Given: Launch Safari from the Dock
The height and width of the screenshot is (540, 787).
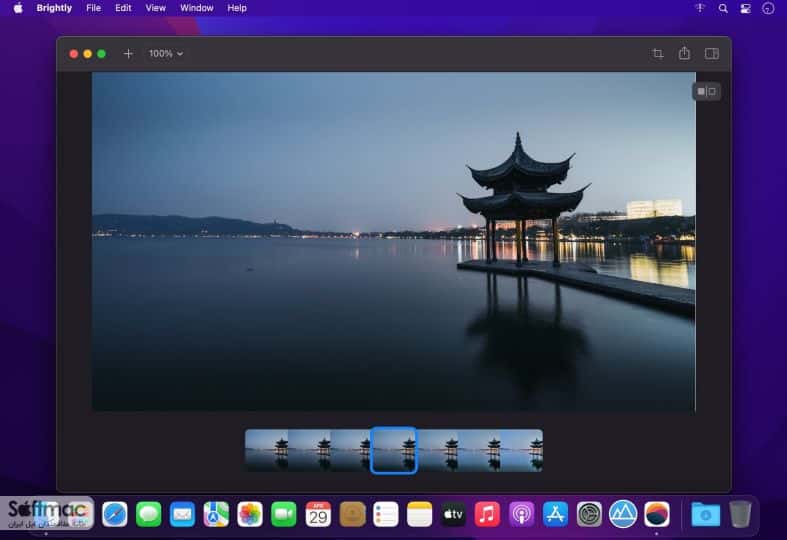Looking at the screenshot, I should [x=115, y=514].
